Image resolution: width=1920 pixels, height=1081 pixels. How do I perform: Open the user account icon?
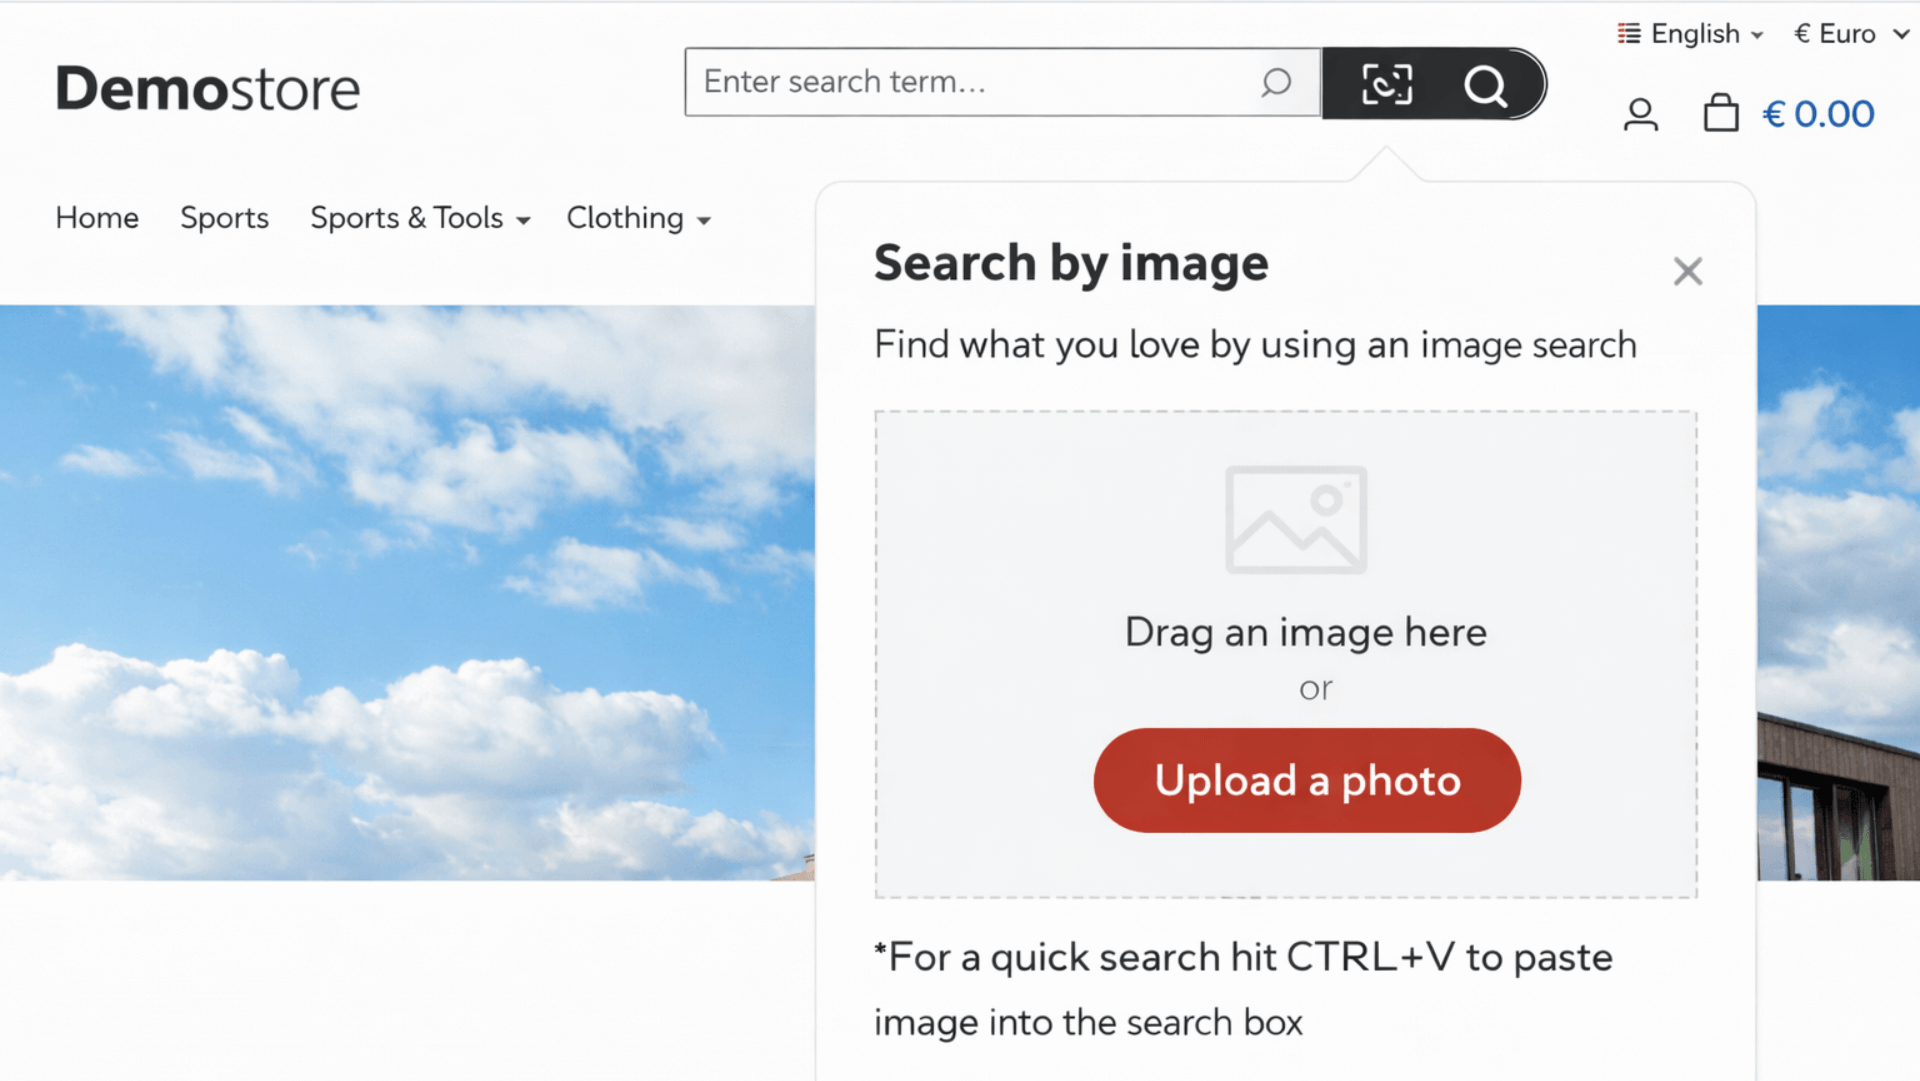1640,113
